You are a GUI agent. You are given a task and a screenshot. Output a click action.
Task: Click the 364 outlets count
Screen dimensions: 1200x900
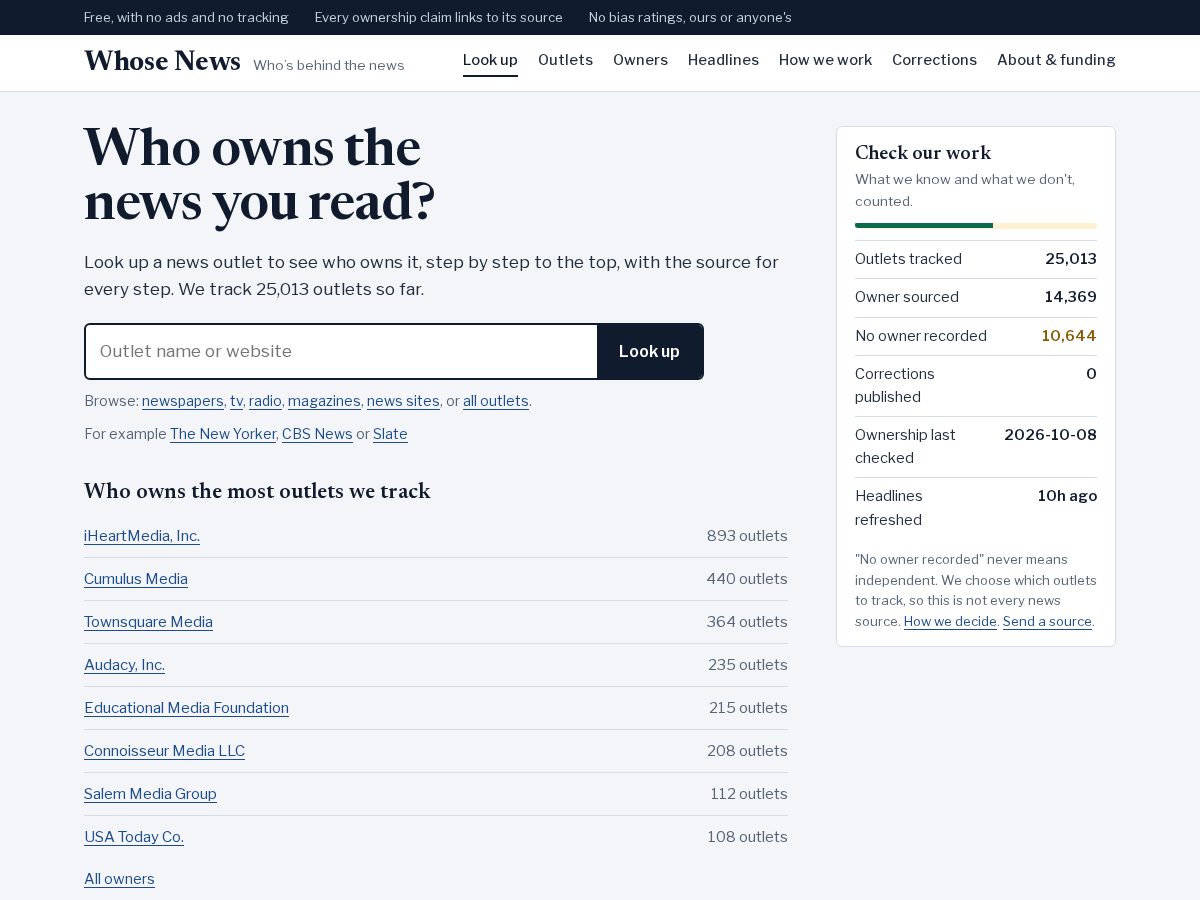tap(747, 622)
